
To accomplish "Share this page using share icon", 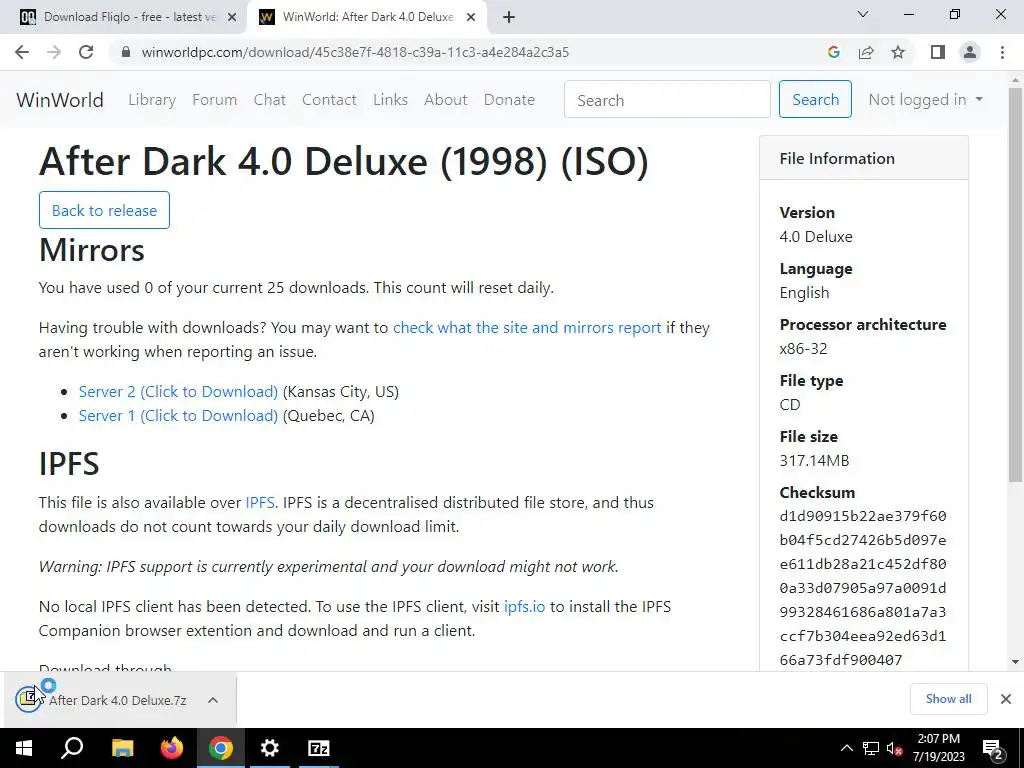I will [x=866, y=52].
